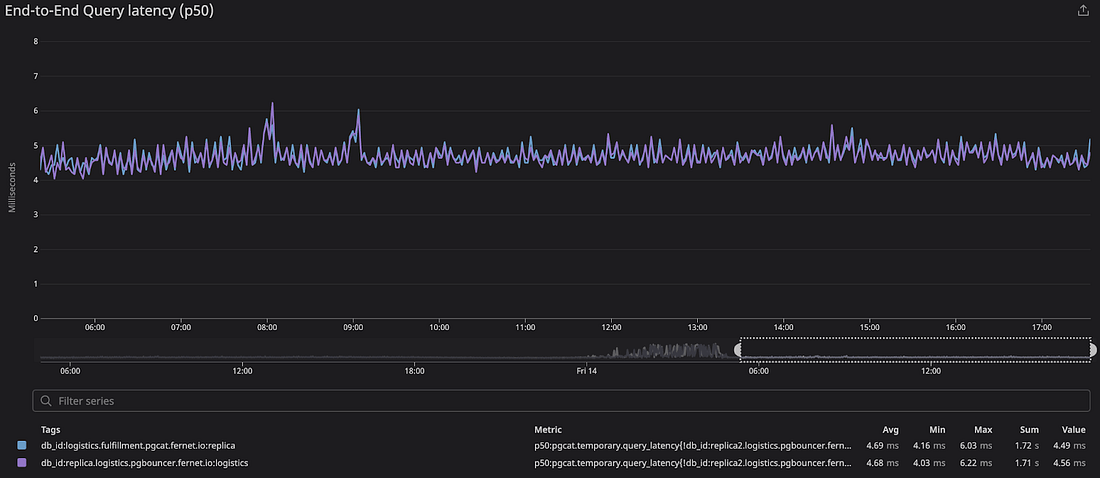Click the magnifier icon in Filter series
This screenshot has width=1100, height=478.
click(45, 400)
